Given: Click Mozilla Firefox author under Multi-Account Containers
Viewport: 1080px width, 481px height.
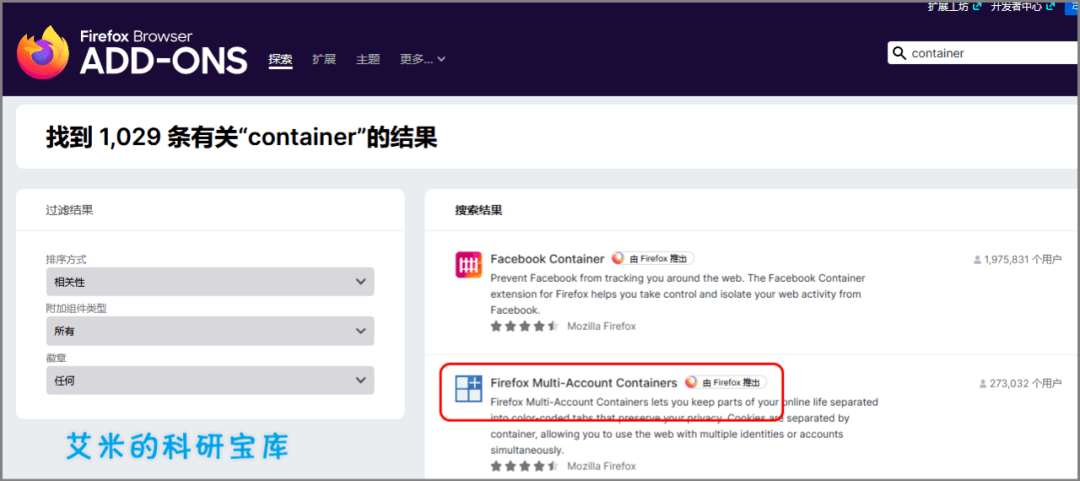Looking at the screenshot, I should pyautogui.click(x=601, y=466).
